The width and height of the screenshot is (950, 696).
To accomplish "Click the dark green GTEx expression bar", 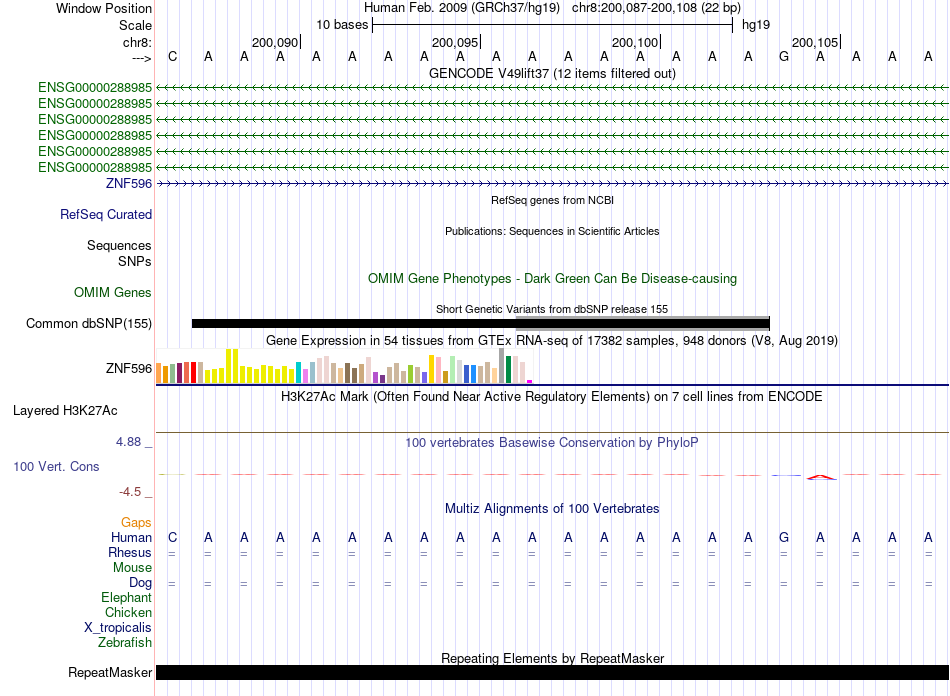I will coord(508,370).
